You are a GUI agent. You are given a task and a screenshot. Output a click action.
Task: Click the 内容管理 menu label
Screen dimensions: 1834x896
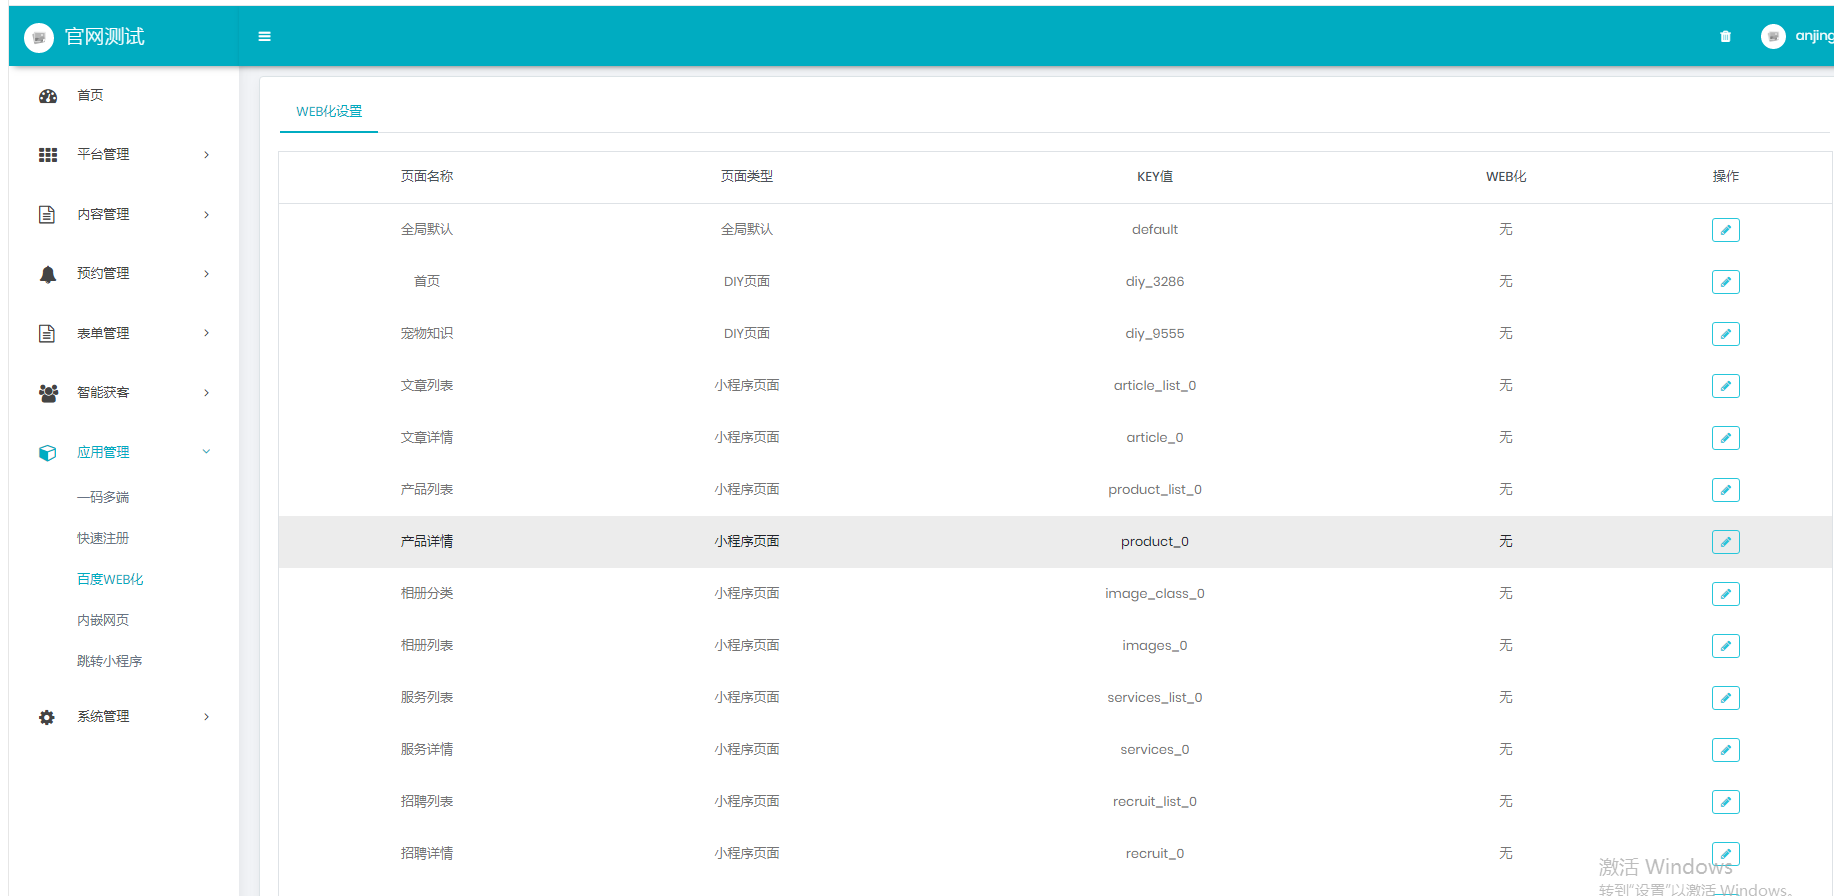pos(103,215)
